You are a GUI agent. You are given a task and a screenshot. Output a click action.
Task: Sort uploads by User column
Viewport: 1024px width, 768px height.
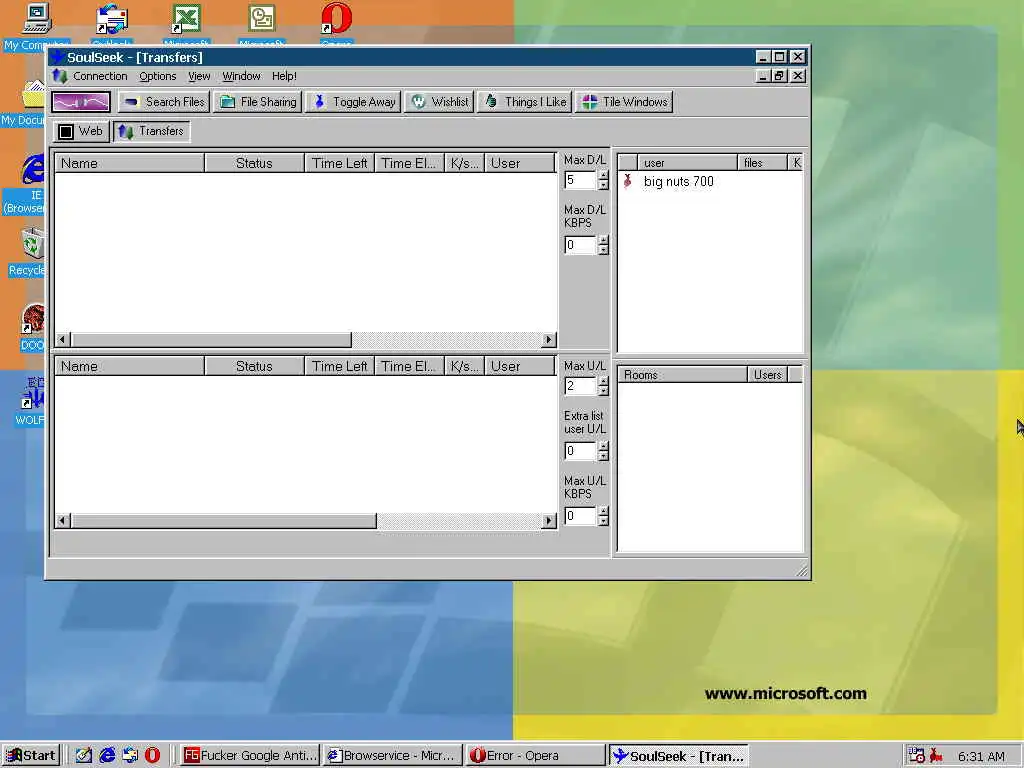[519, 366]
